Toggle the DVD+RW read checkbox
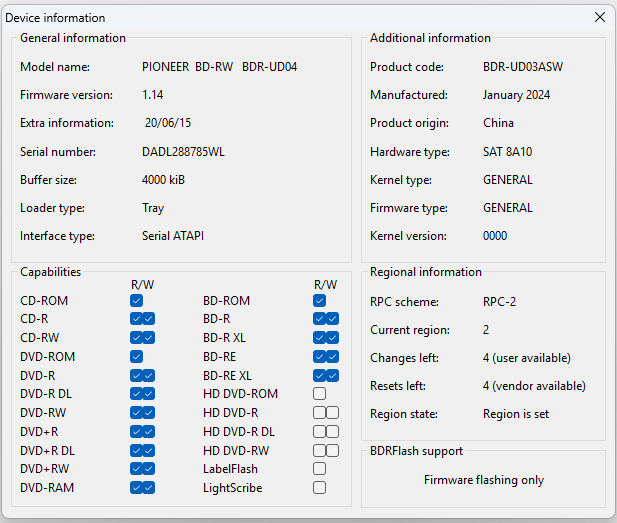Viewport: 617px width, 523px height. click(136, 469)
